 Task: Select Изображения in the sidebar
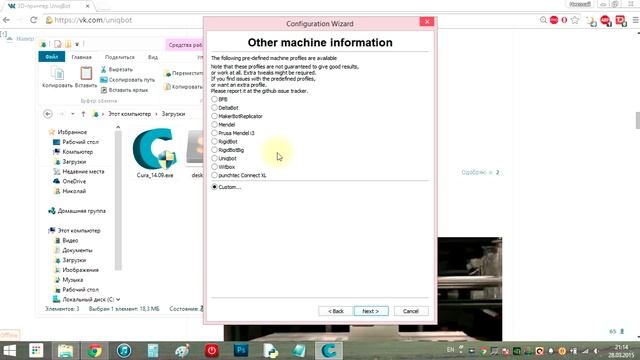click(76, 270)
